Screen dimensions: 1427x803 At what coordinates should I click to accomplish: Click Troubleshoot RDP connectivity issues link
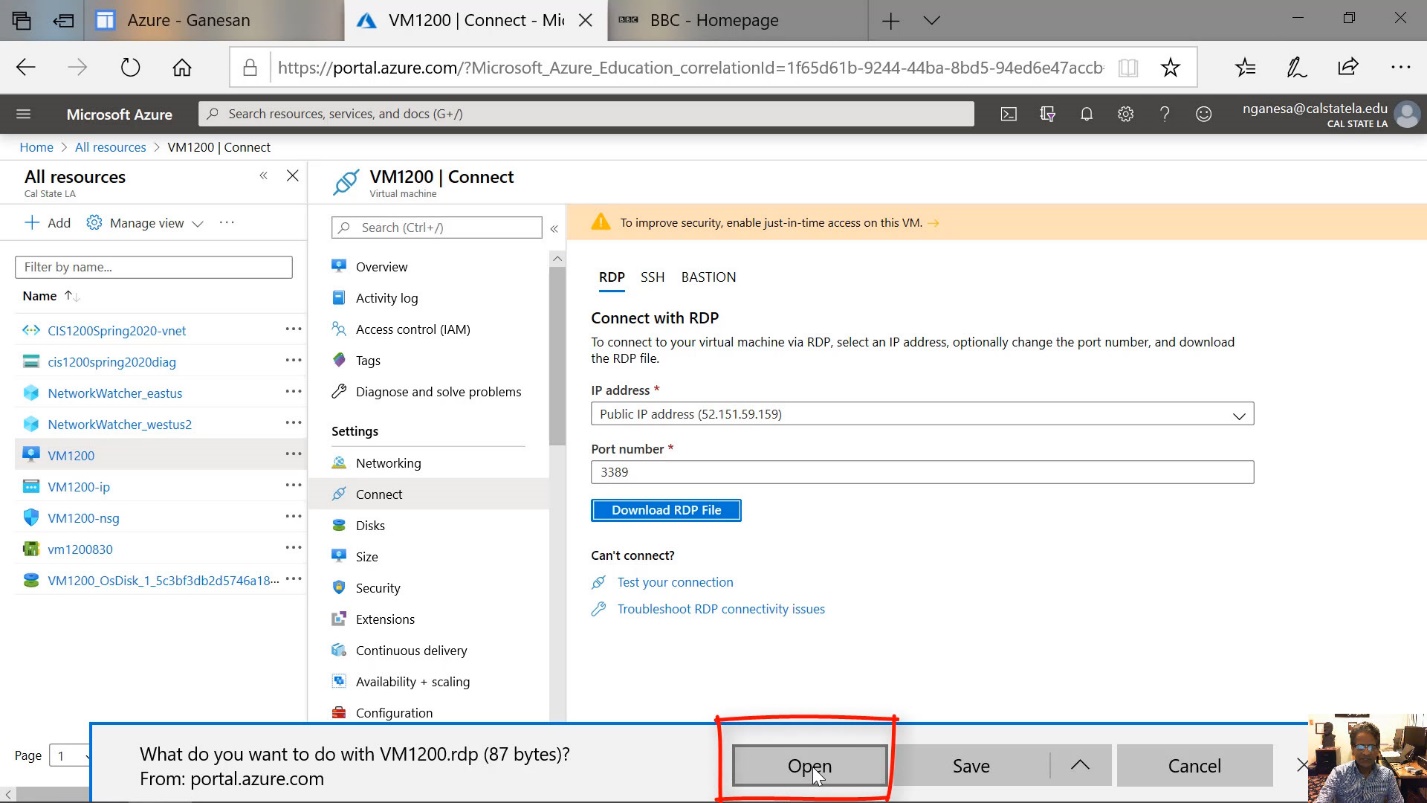pyautogui.click(x=720, y=609)
